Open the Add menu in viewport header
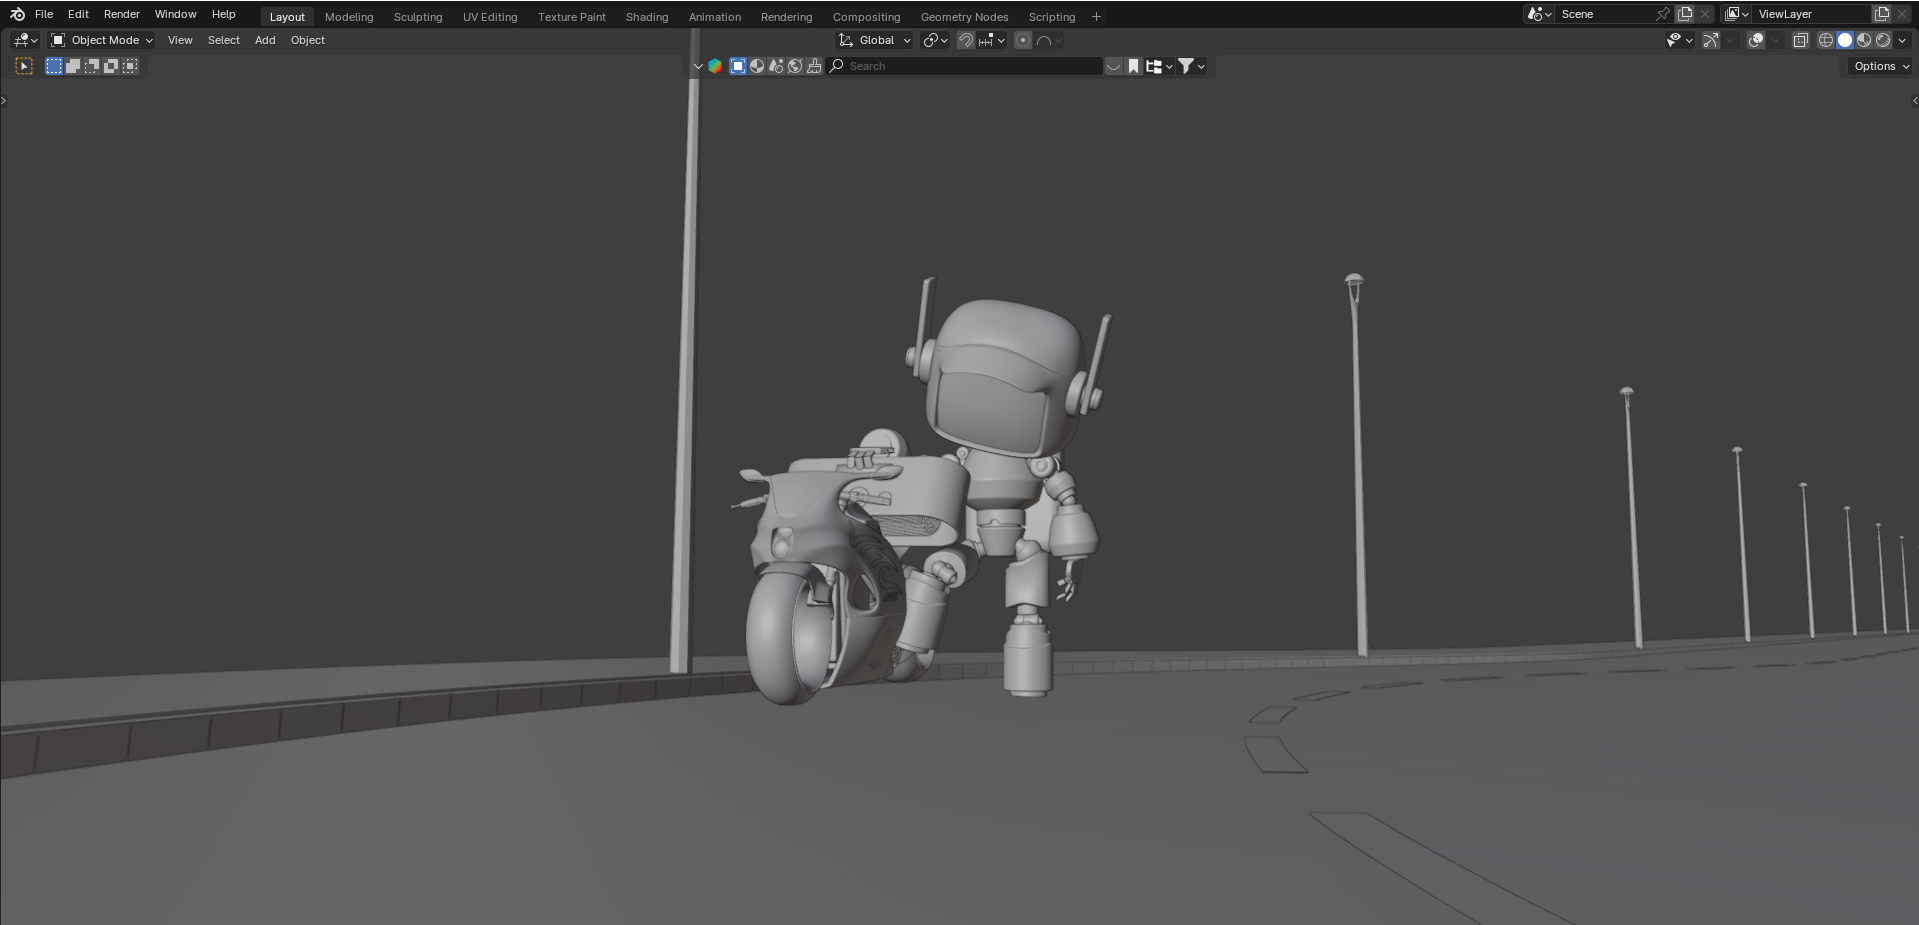This screenshot has width=1919, height=925. click(264, 40)
